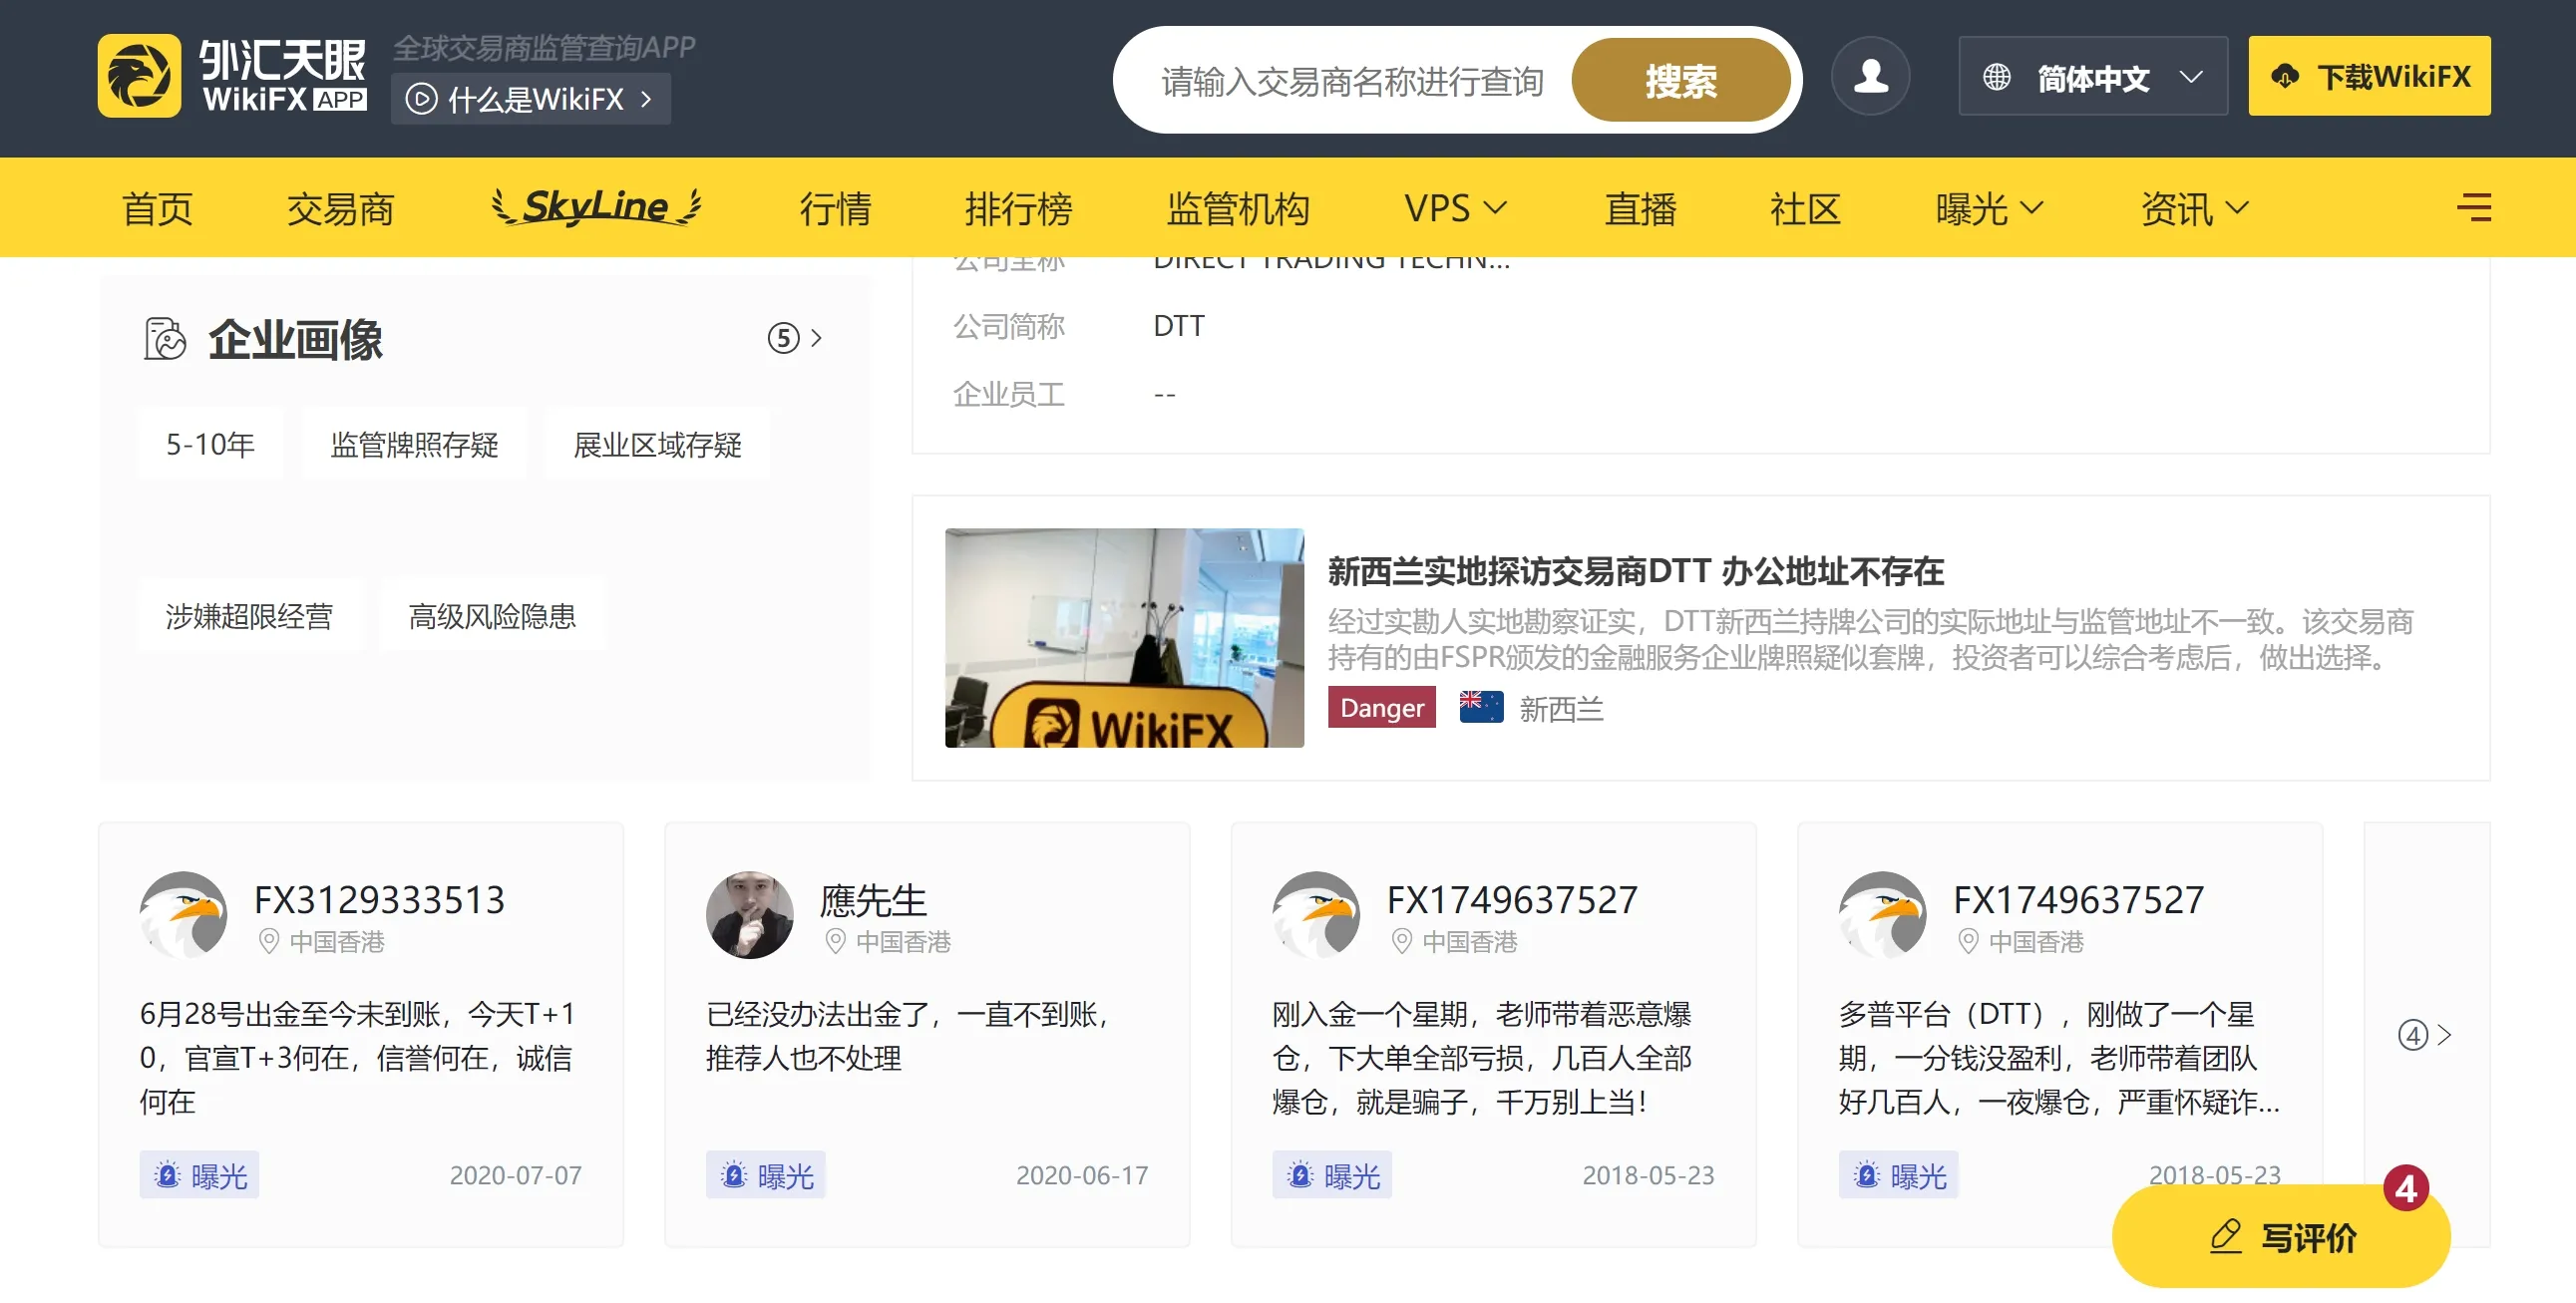
Task: Open 监管机构 nav item
Action: point(1238,208)
